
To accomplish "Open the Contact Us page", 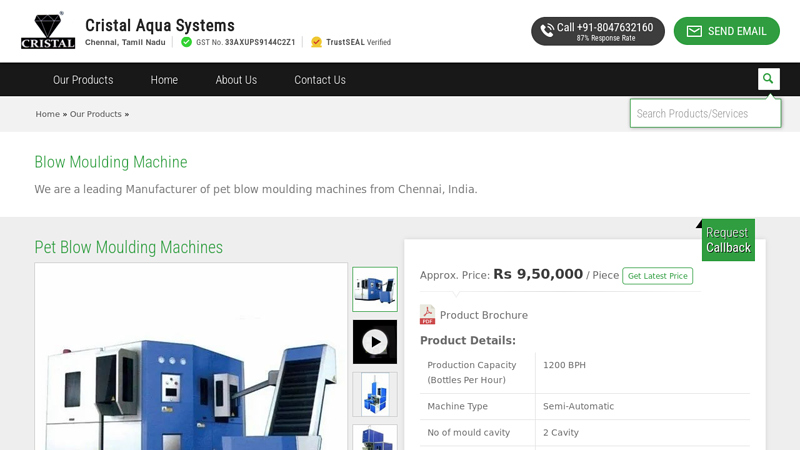I will coord(320,80).
